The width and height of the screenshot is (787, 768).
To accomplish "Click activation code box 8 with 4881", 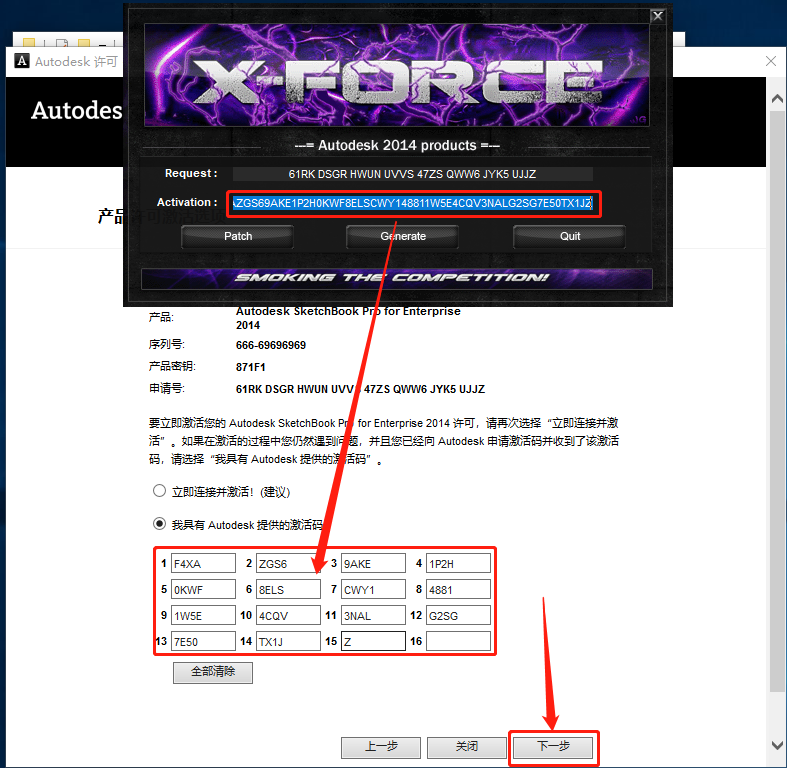I will (x=458, y=589).
